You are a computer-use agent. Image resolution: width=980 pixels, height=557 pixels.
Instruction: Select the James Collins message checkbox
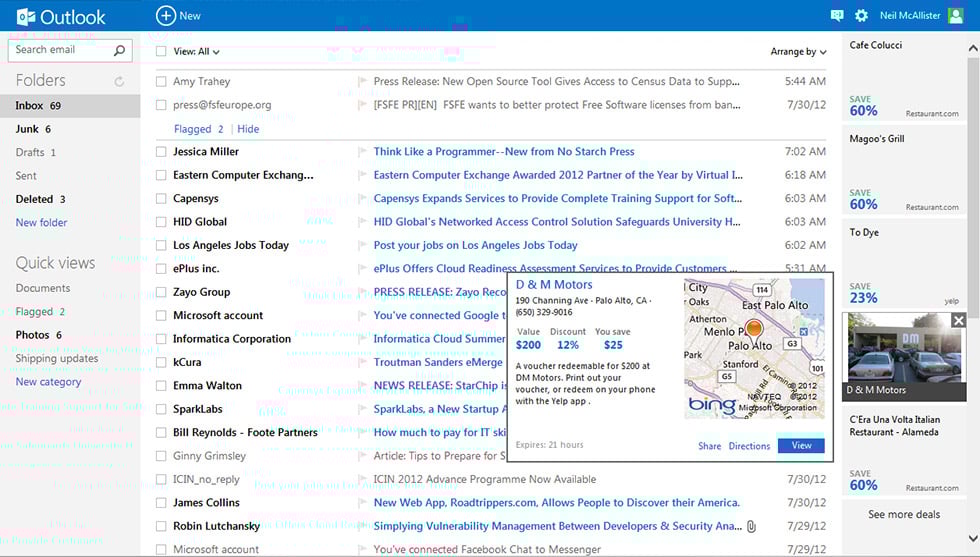[x=161, y=503]
